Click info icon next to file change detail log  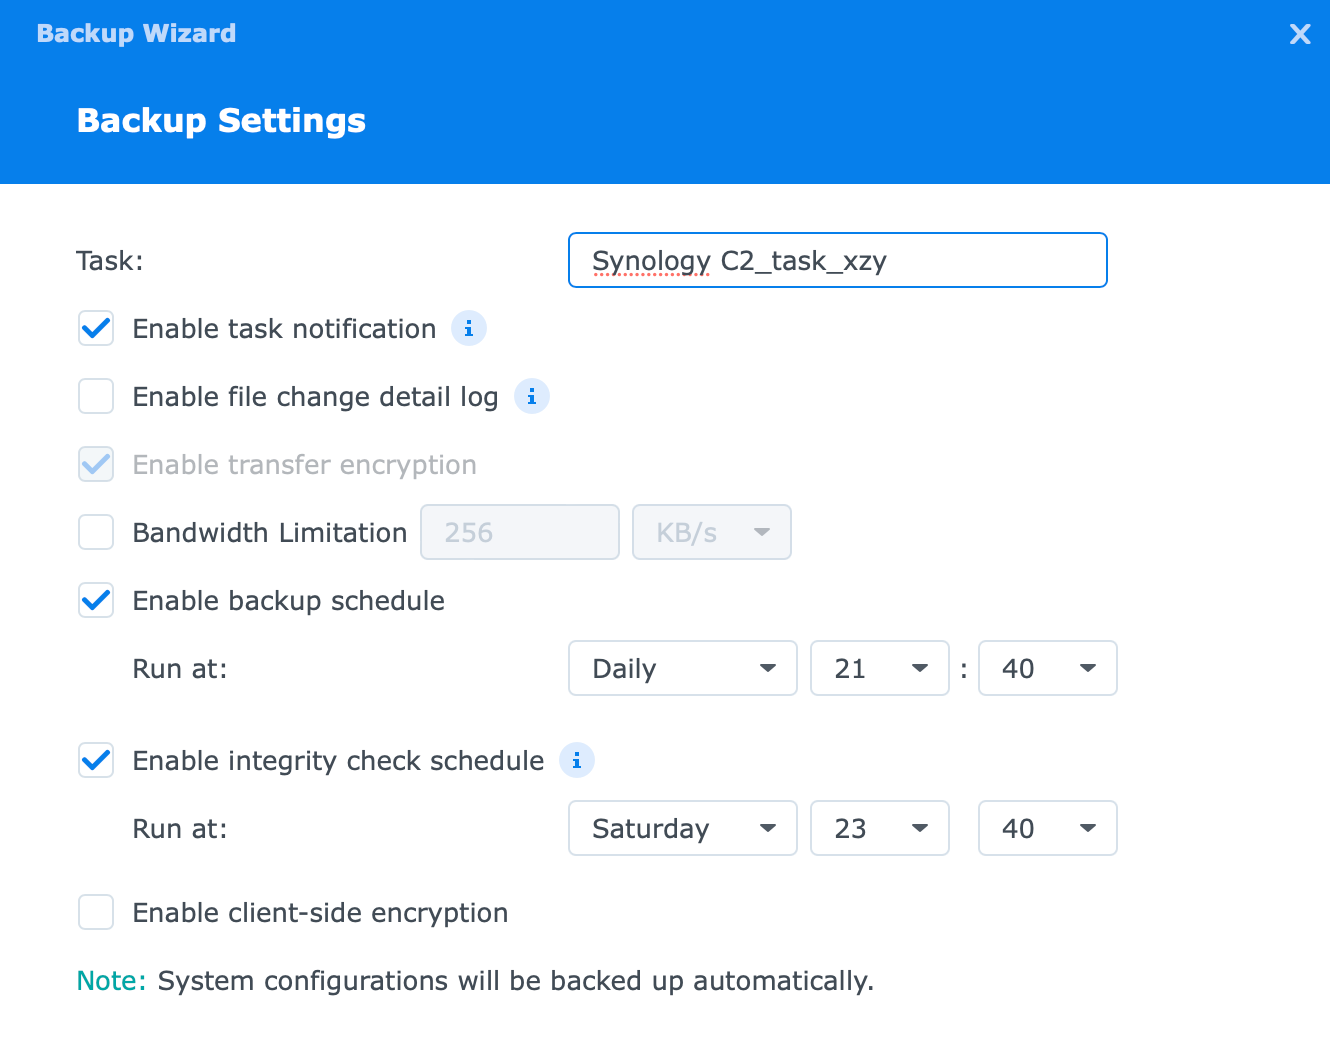point(532,396)
